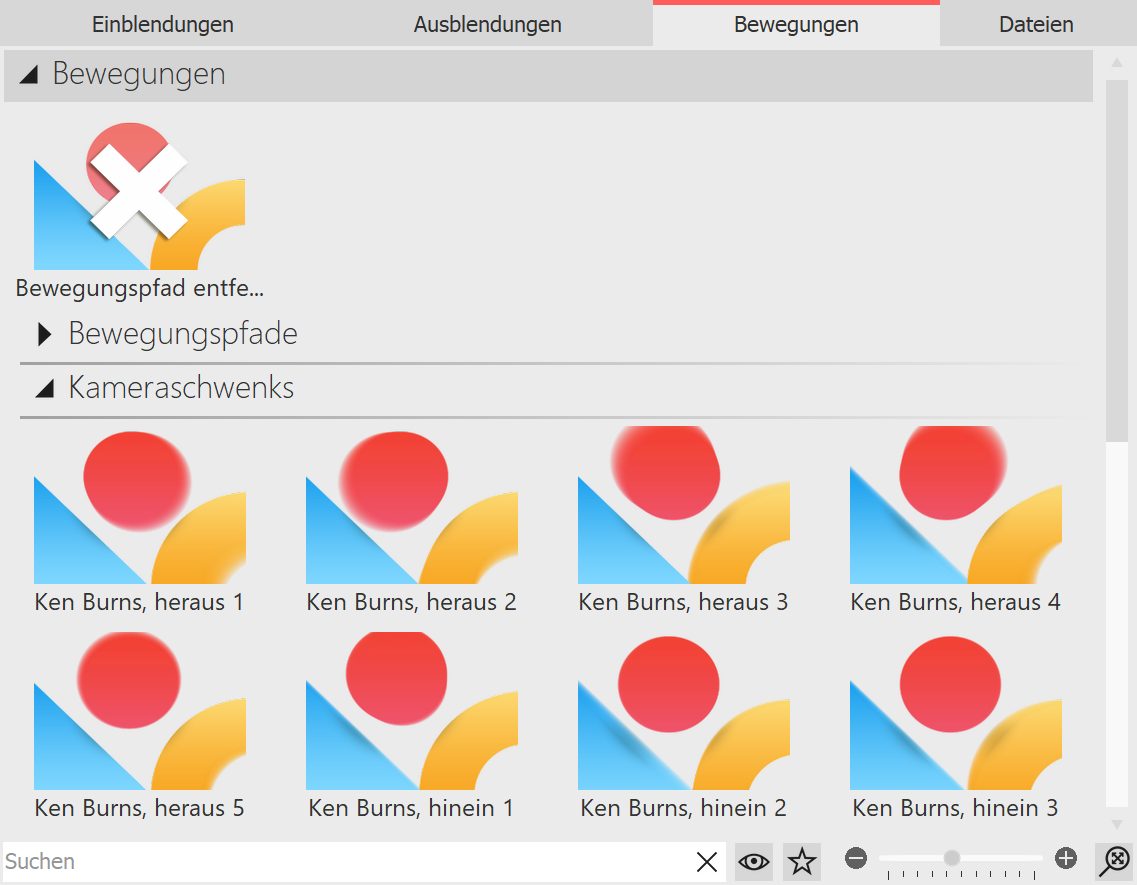
Task: Select 'Ken Burns, heraus 4' effect
Action: point(955,510)
